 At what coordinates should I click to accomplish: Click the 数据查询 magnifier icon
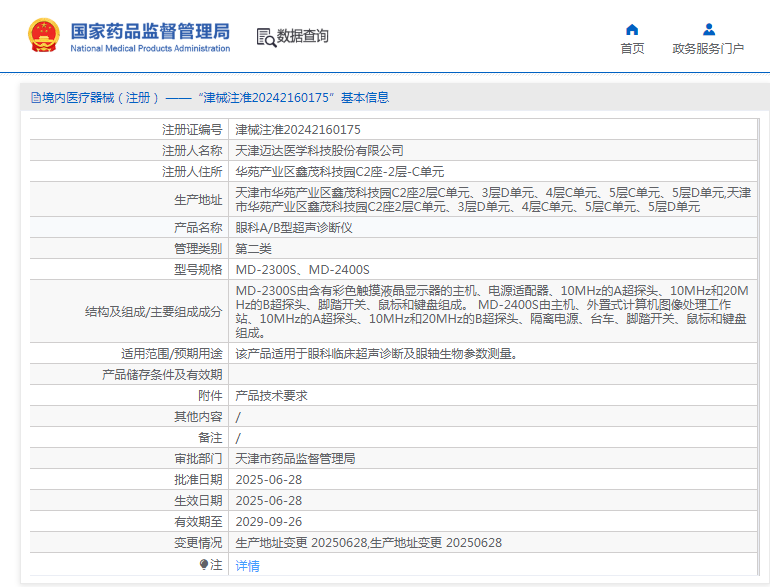pyautogui.click(x=266, y=37)
